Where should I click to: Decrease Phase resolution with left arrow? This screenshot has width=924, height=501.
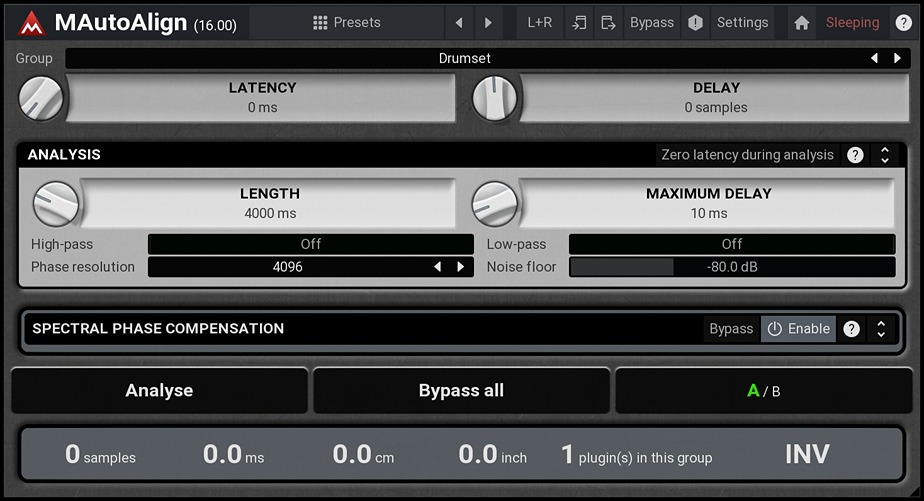click(438, 267)
